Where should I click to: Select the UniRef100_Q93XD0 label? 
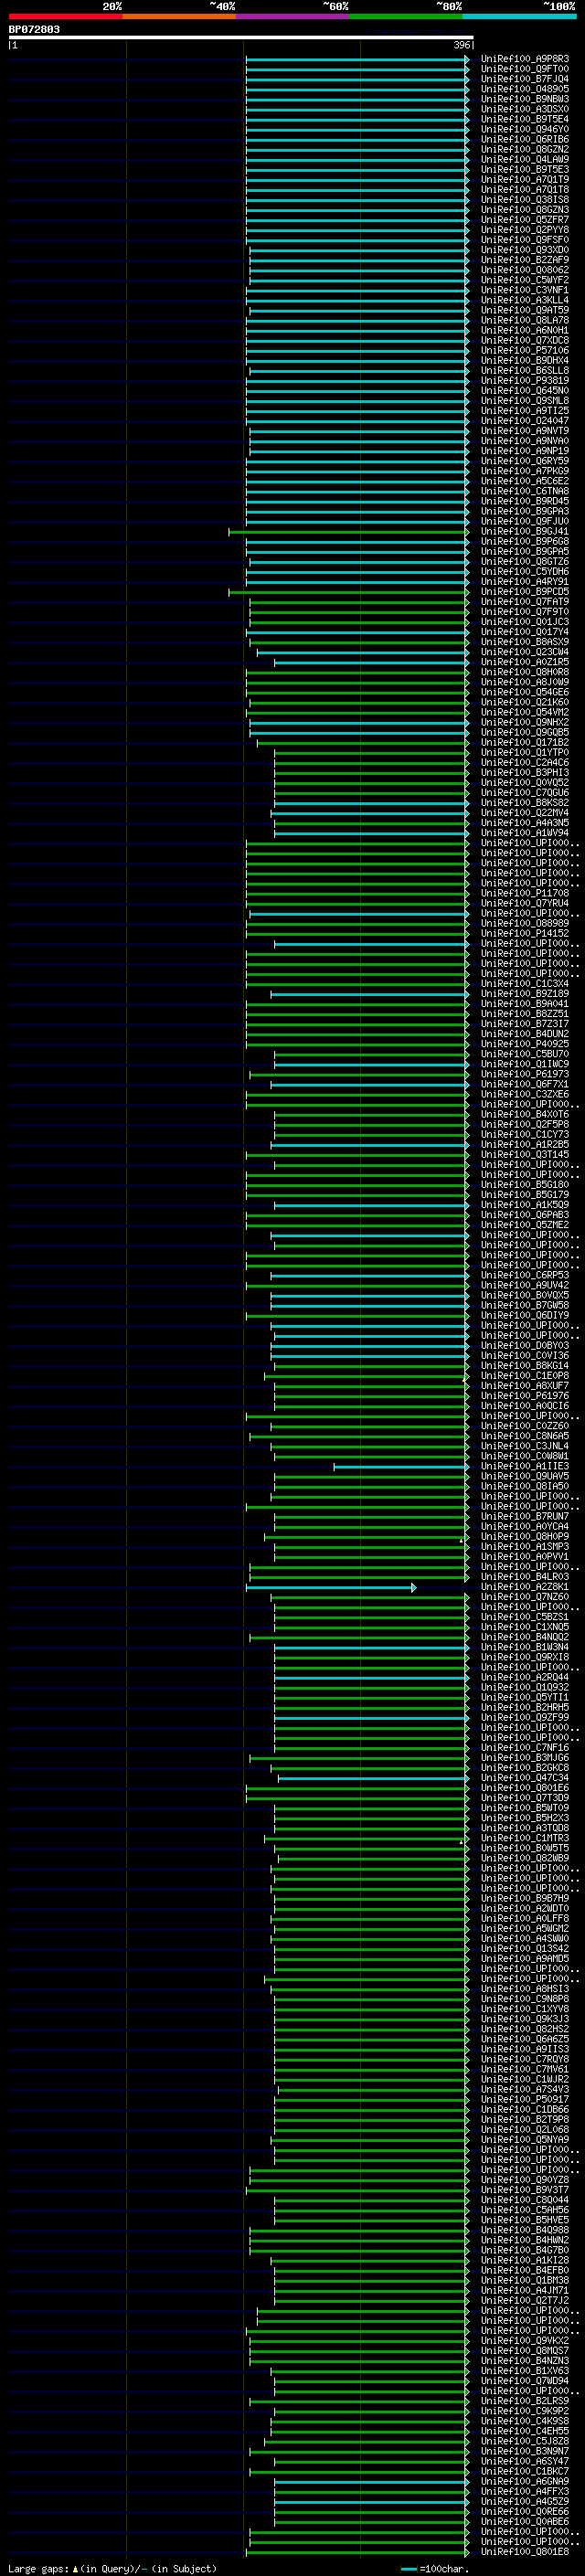coord(525,250)
